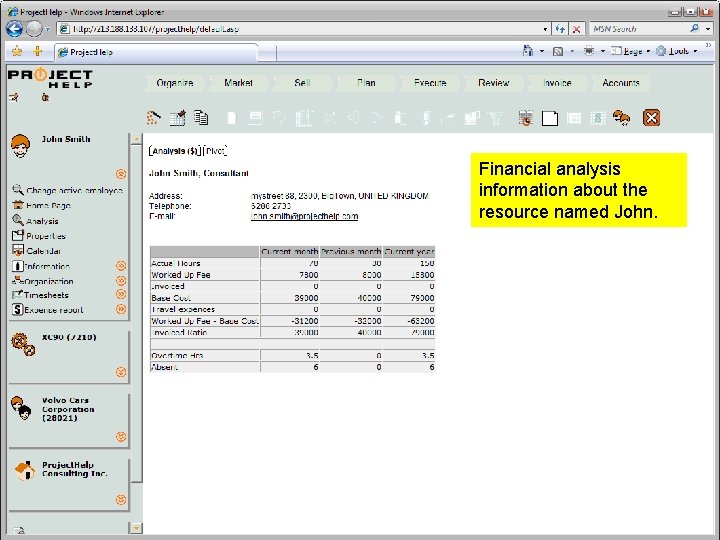Open the Properties sidebar link
720x540 pixels.
[x=46, y=236]
